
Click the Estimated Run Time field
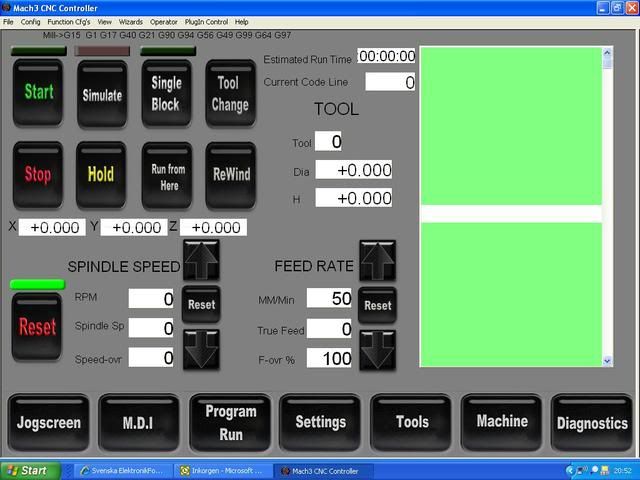coord(386,56)
